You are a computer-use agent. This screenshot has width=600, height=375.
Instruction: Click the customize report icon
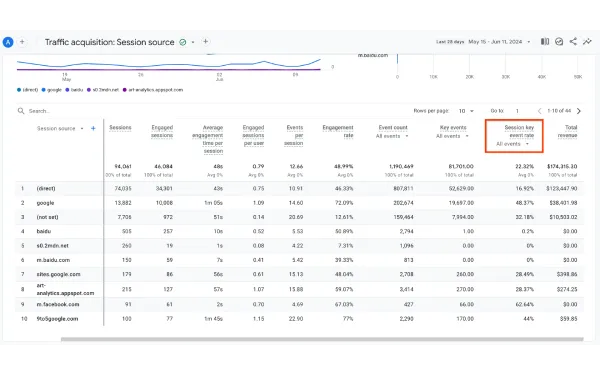tap(559, 41)
